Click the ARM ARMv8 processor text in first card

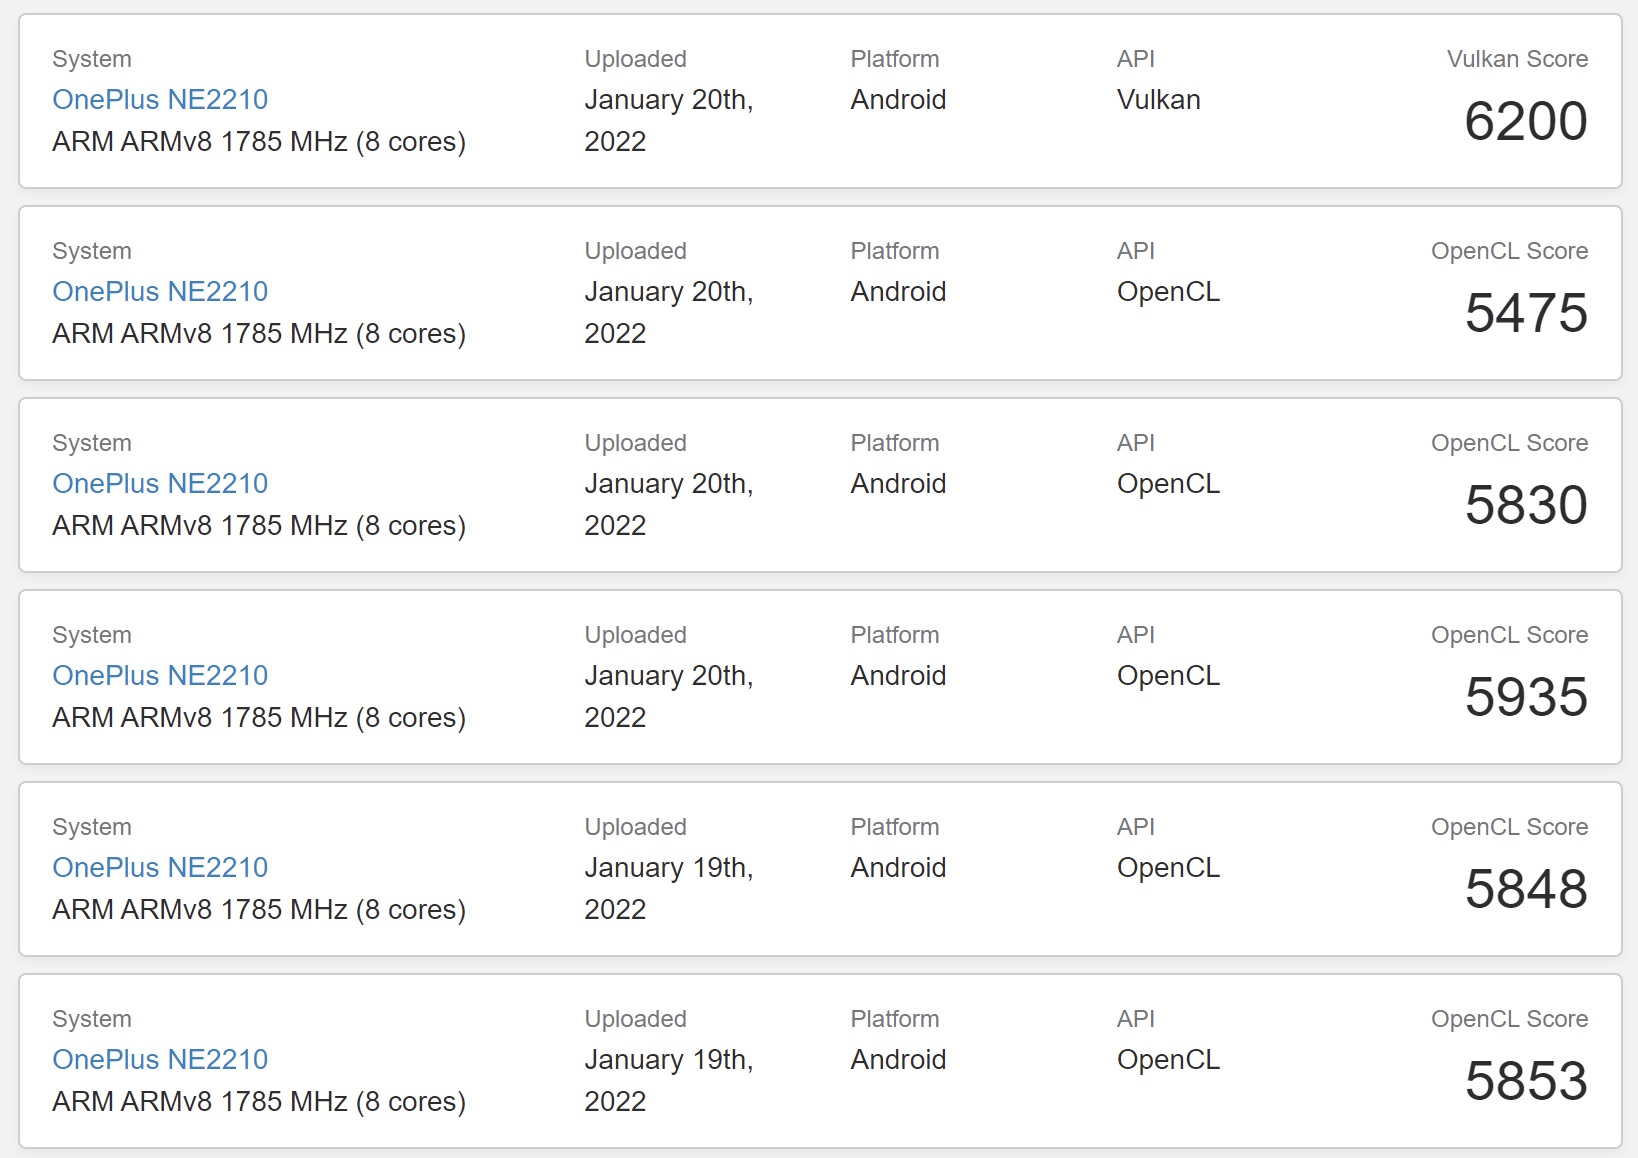point(259,142)
